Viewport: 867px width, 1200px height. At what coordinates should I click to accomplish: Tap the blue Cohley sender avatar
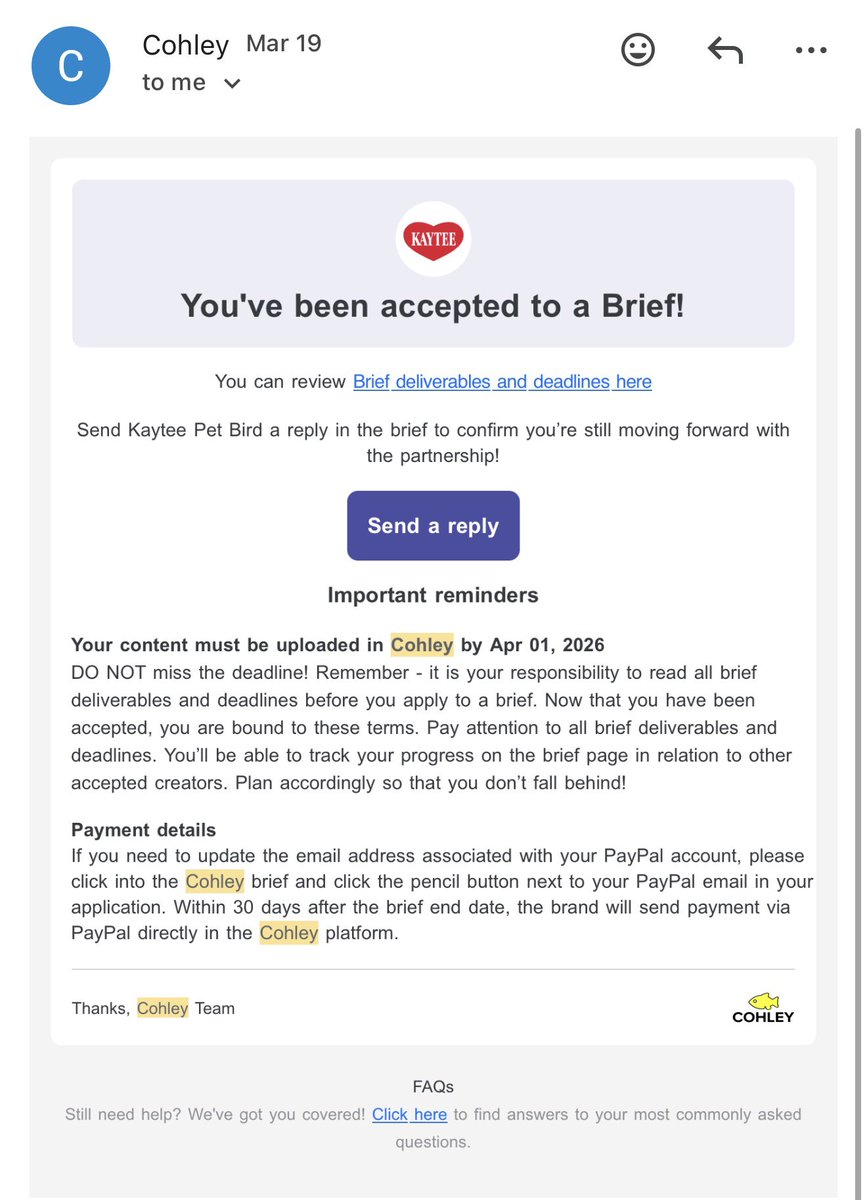point(70,66)
